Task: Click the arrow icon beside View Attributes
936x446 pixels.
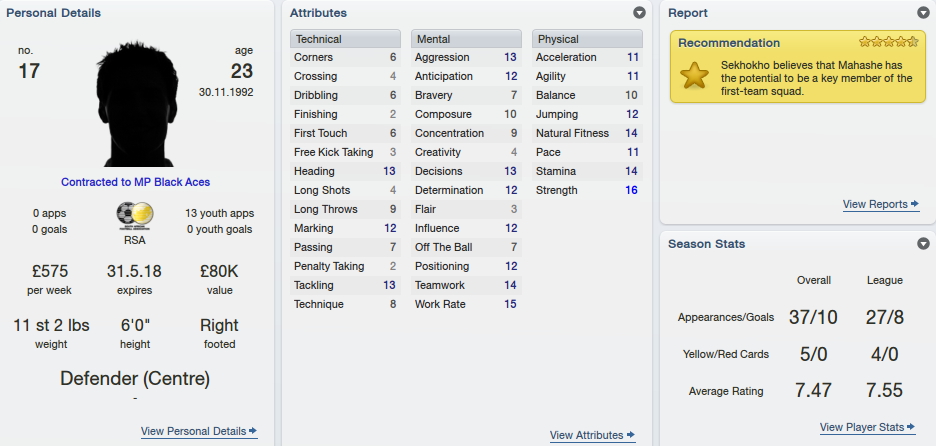Action: click(631, 435)
